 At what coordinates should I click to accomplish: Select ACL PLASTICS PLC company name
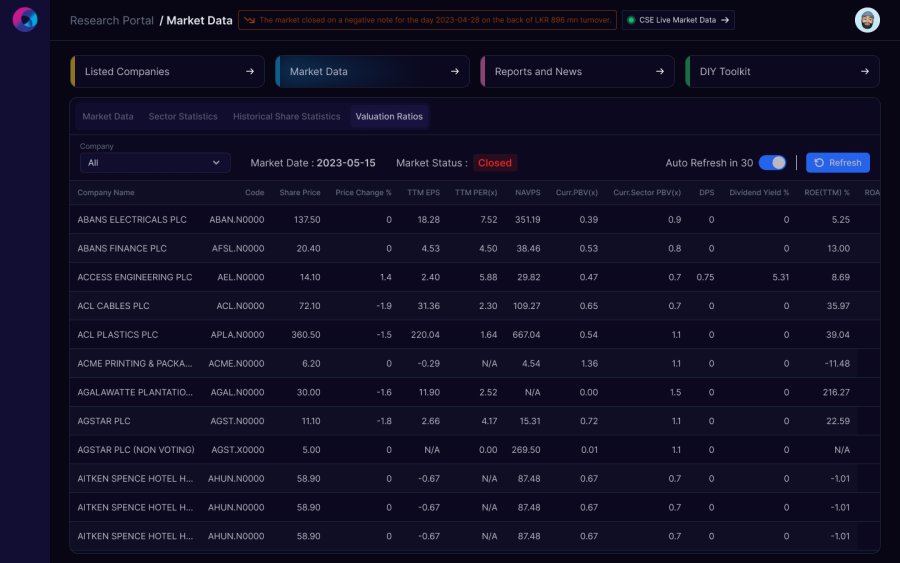point(118,335)
